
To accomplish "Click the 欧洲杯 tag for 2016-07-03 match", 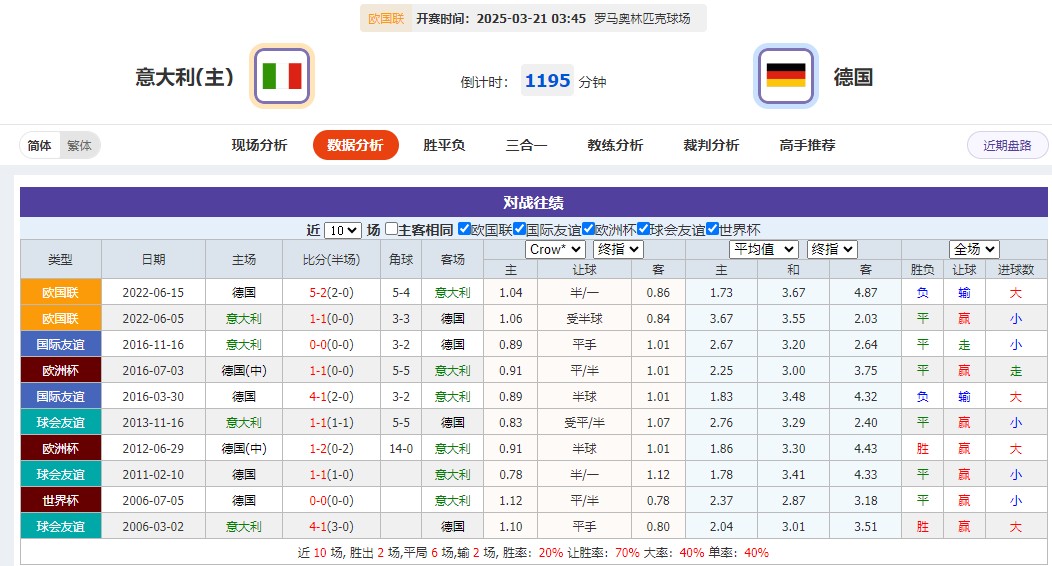I will (x=61, y=370).
